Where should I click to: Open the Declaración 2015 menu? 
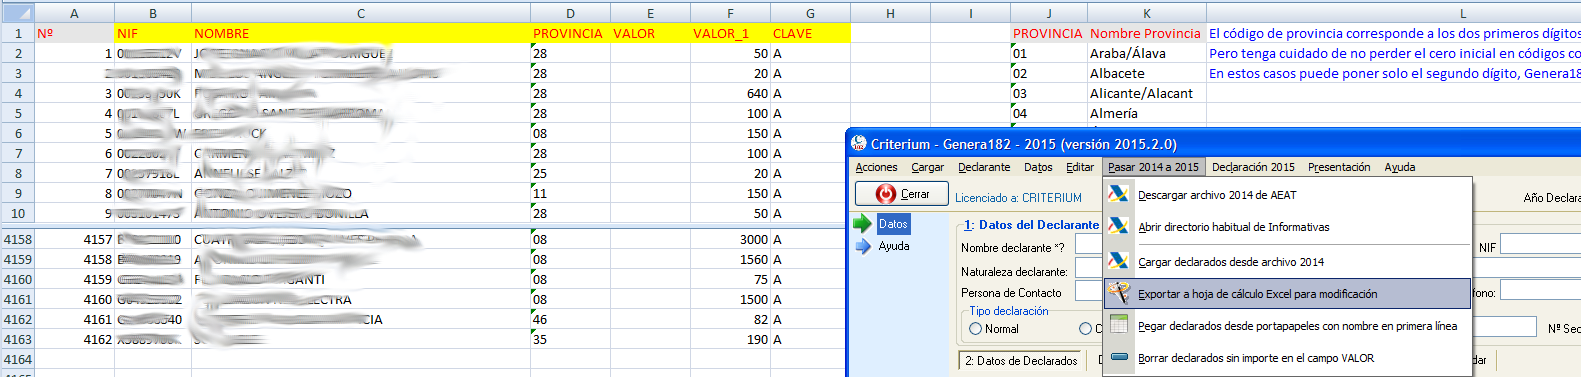pos(1253,167)
